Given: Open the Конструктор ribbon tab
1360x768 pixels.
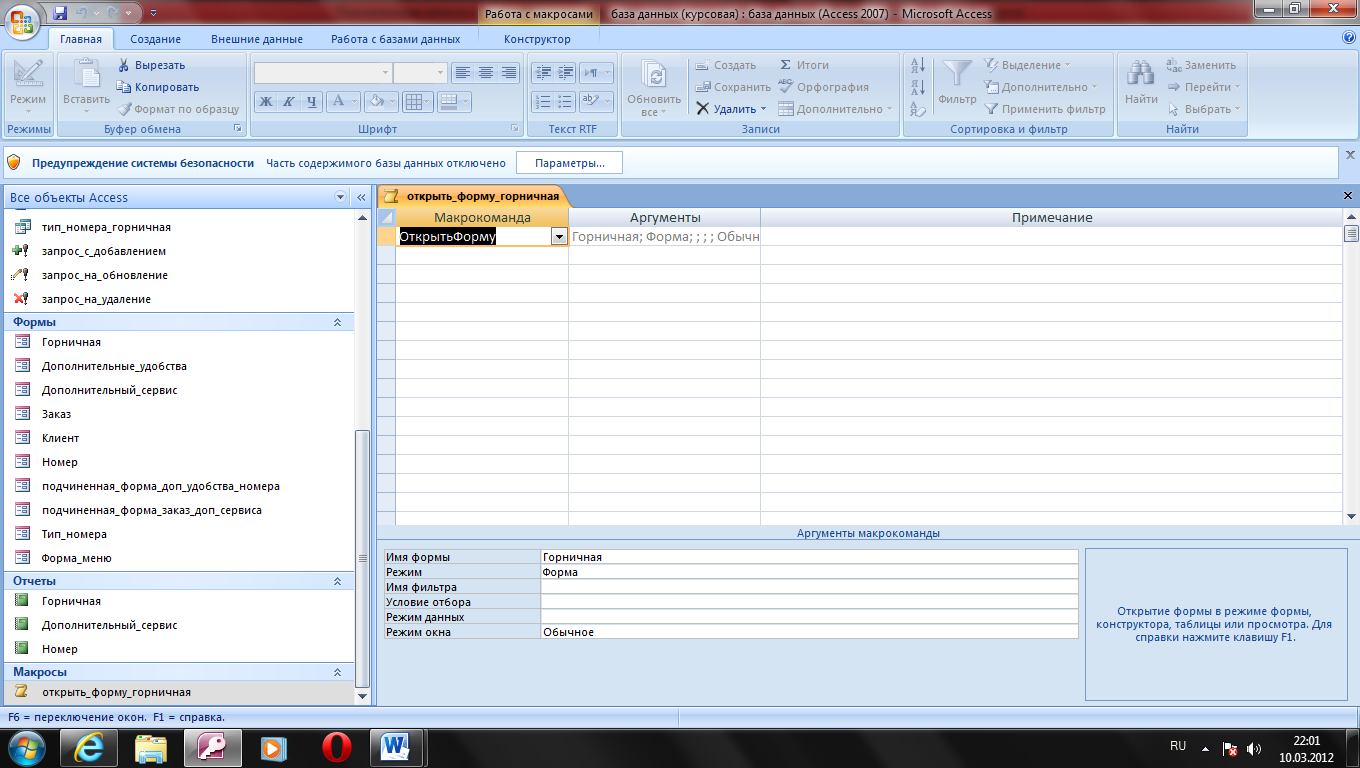Looking at the screenshot, I should click(537, 39).
